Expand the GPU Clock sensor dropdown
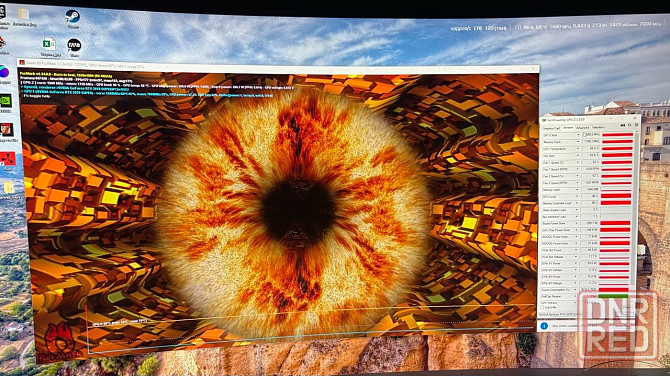Viewport: 670px width, 376px height. click(578, 135)
